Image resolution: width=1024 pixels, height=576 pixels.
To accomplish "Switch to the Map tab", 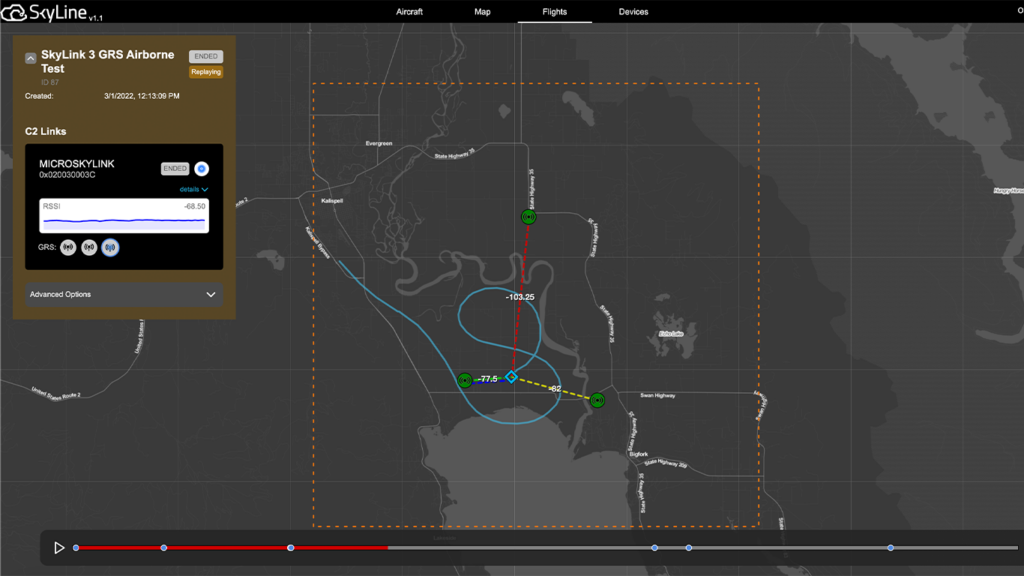I will pos(482,12).
